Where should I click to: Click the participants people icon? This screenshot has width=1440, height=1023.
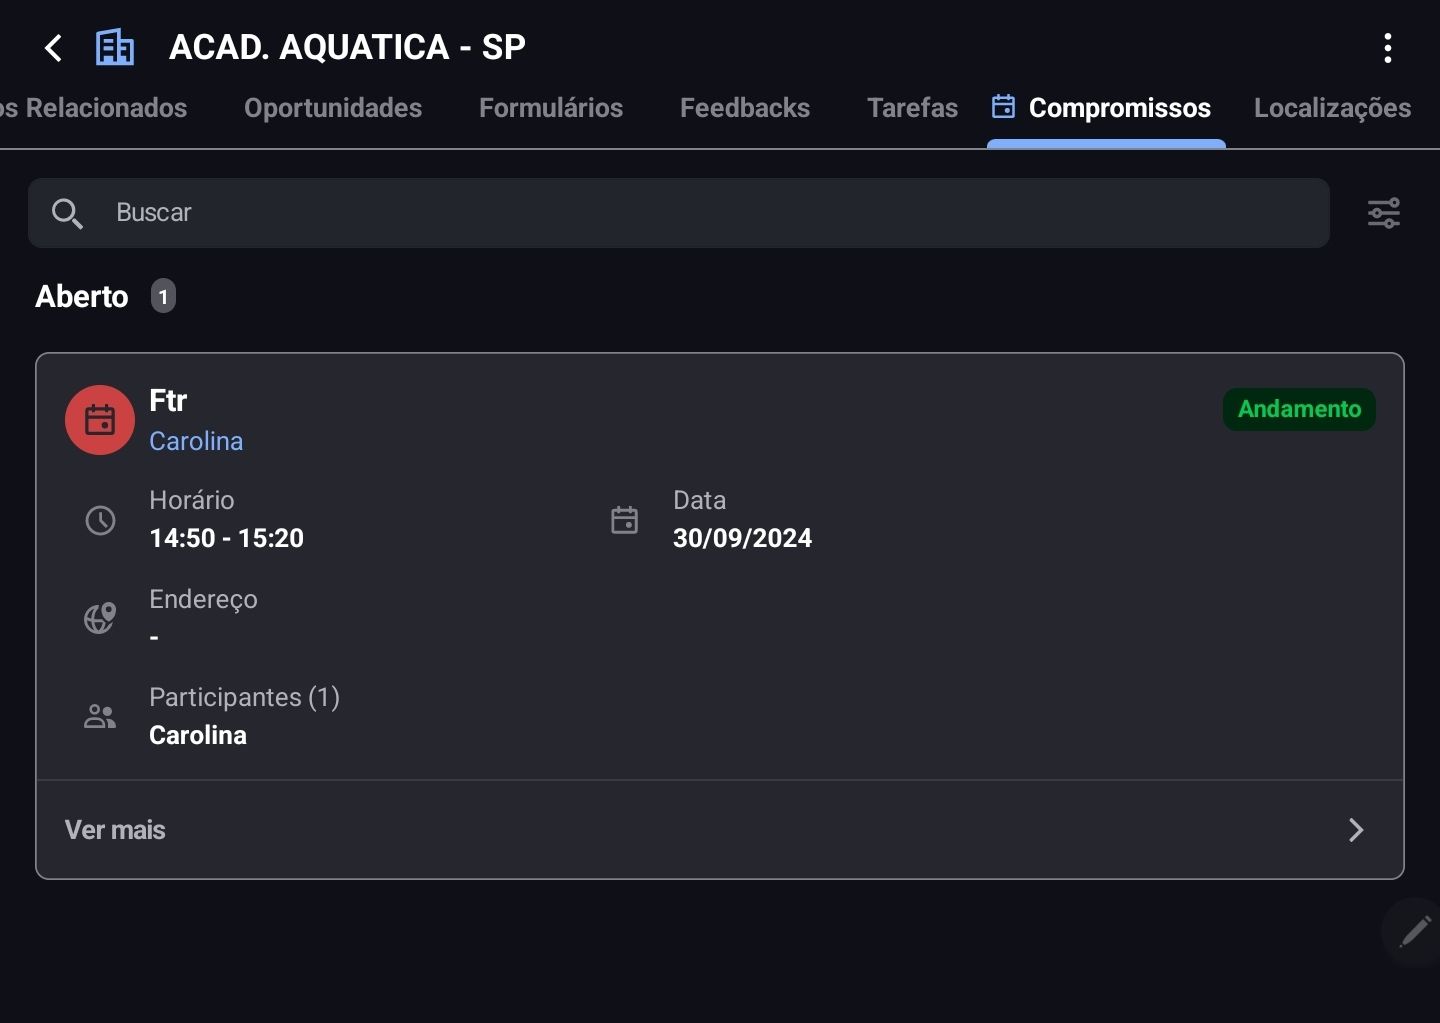[100, 716]
